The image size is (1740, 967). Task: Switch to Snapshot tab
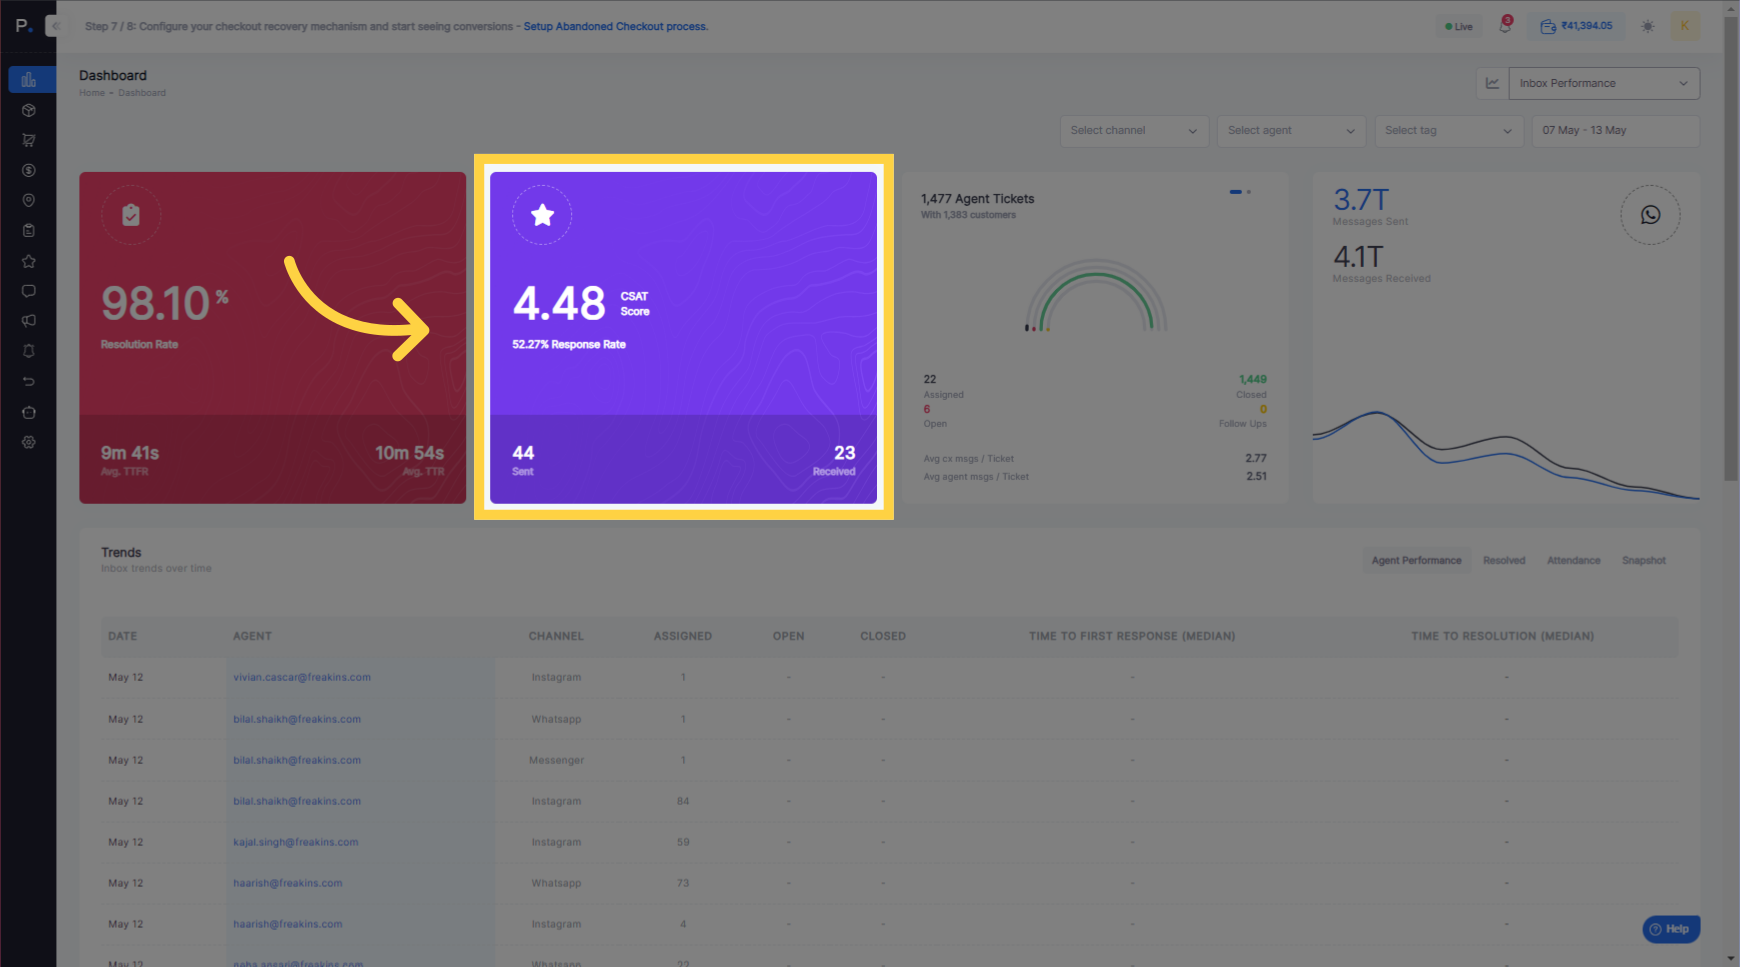click(x=1643, y=561)
